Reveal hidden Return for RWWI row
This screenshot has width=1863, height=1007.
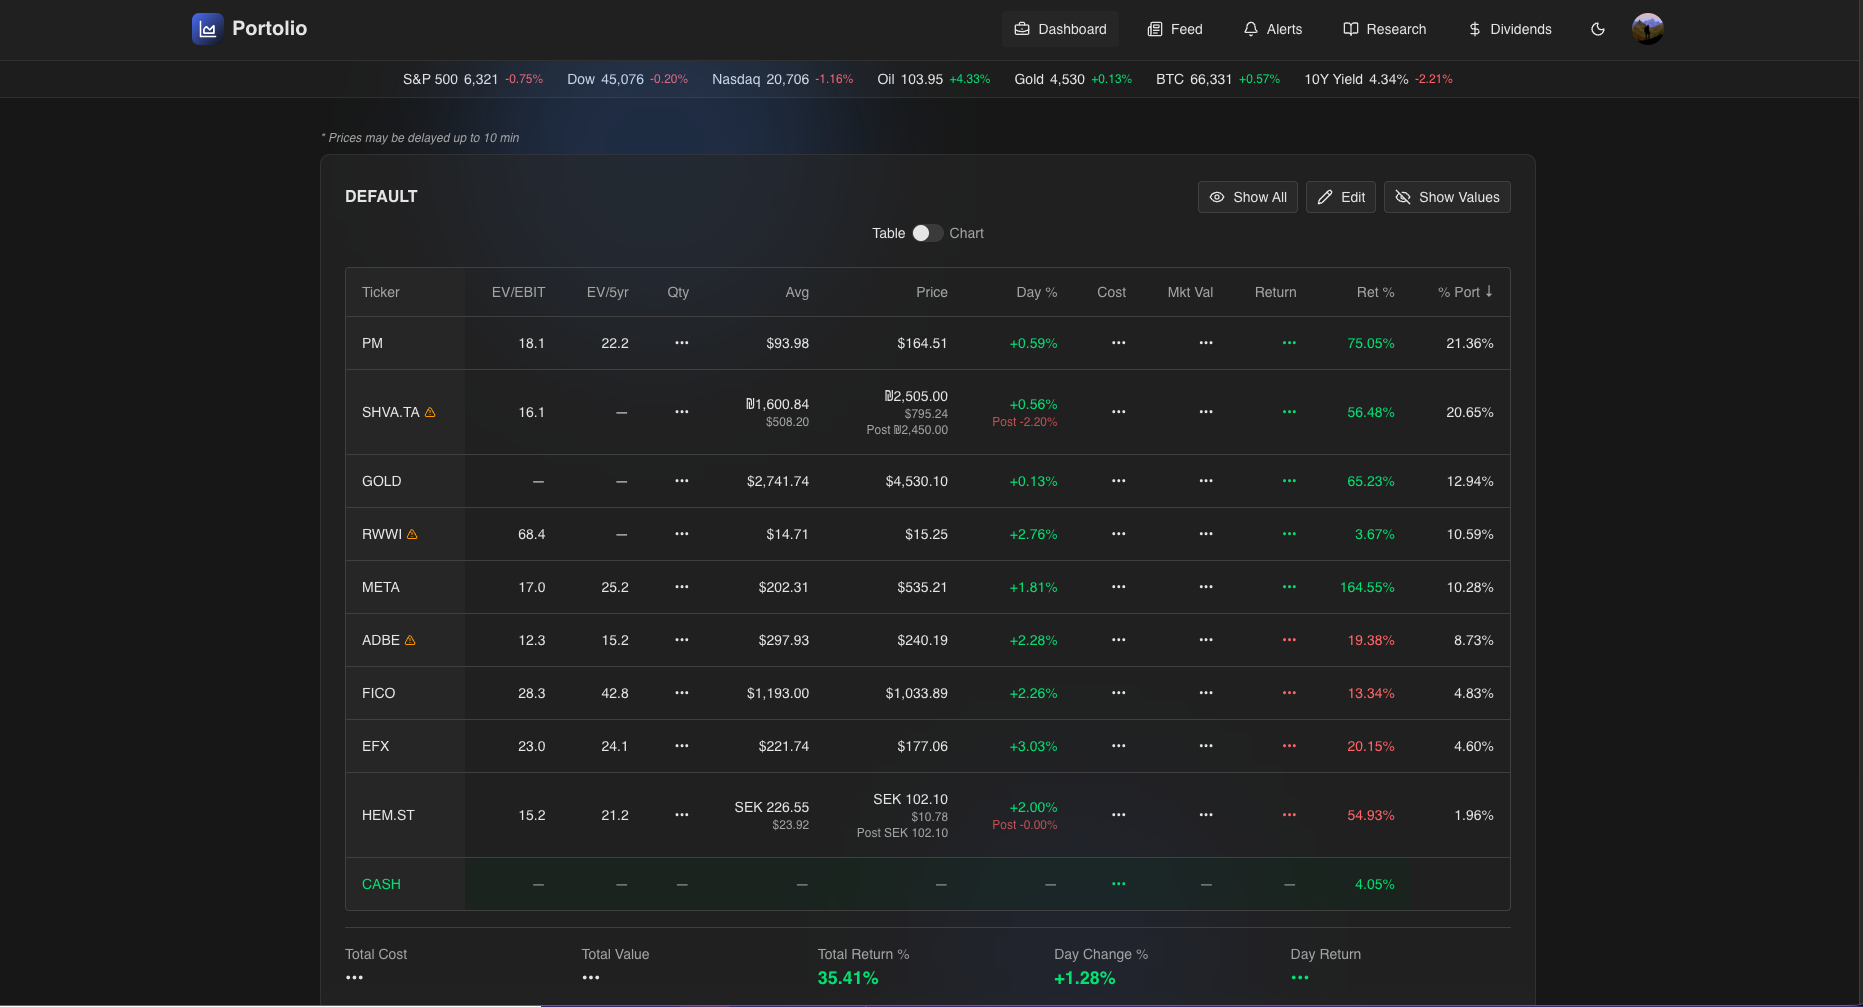1289,534
